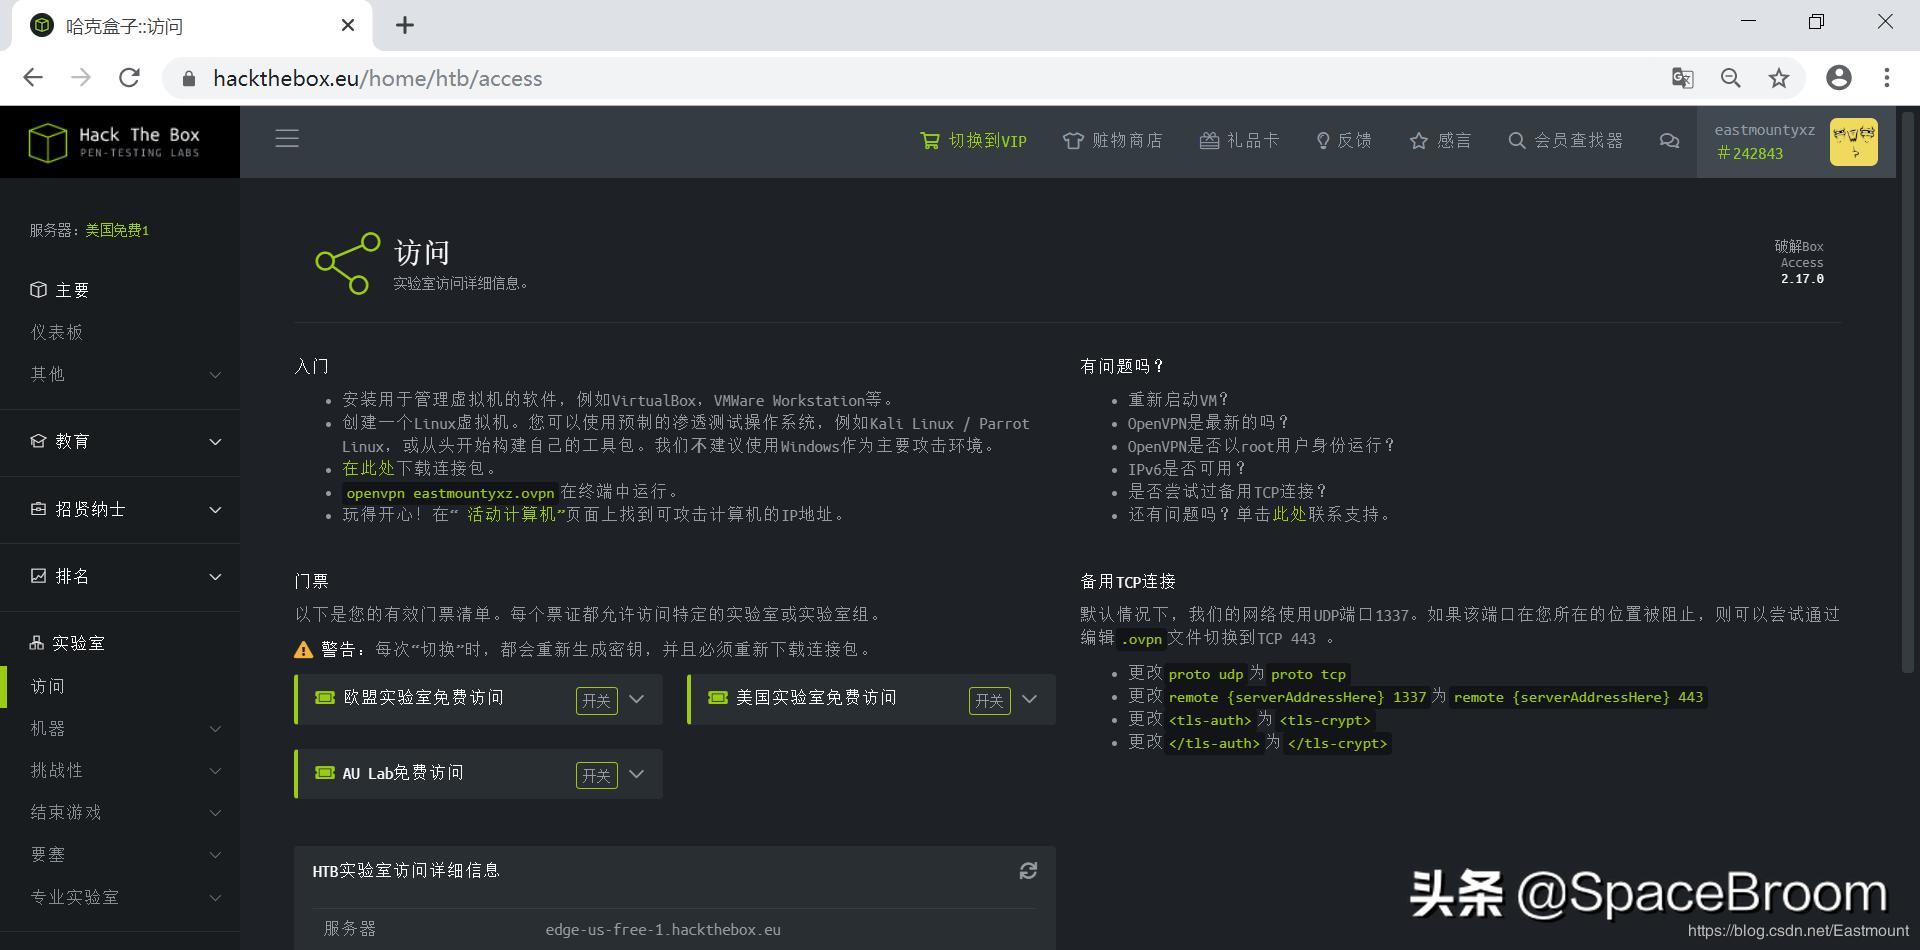
Task: Refresh the HTB实验室访问详细信息 panel
Action: 1029,871
